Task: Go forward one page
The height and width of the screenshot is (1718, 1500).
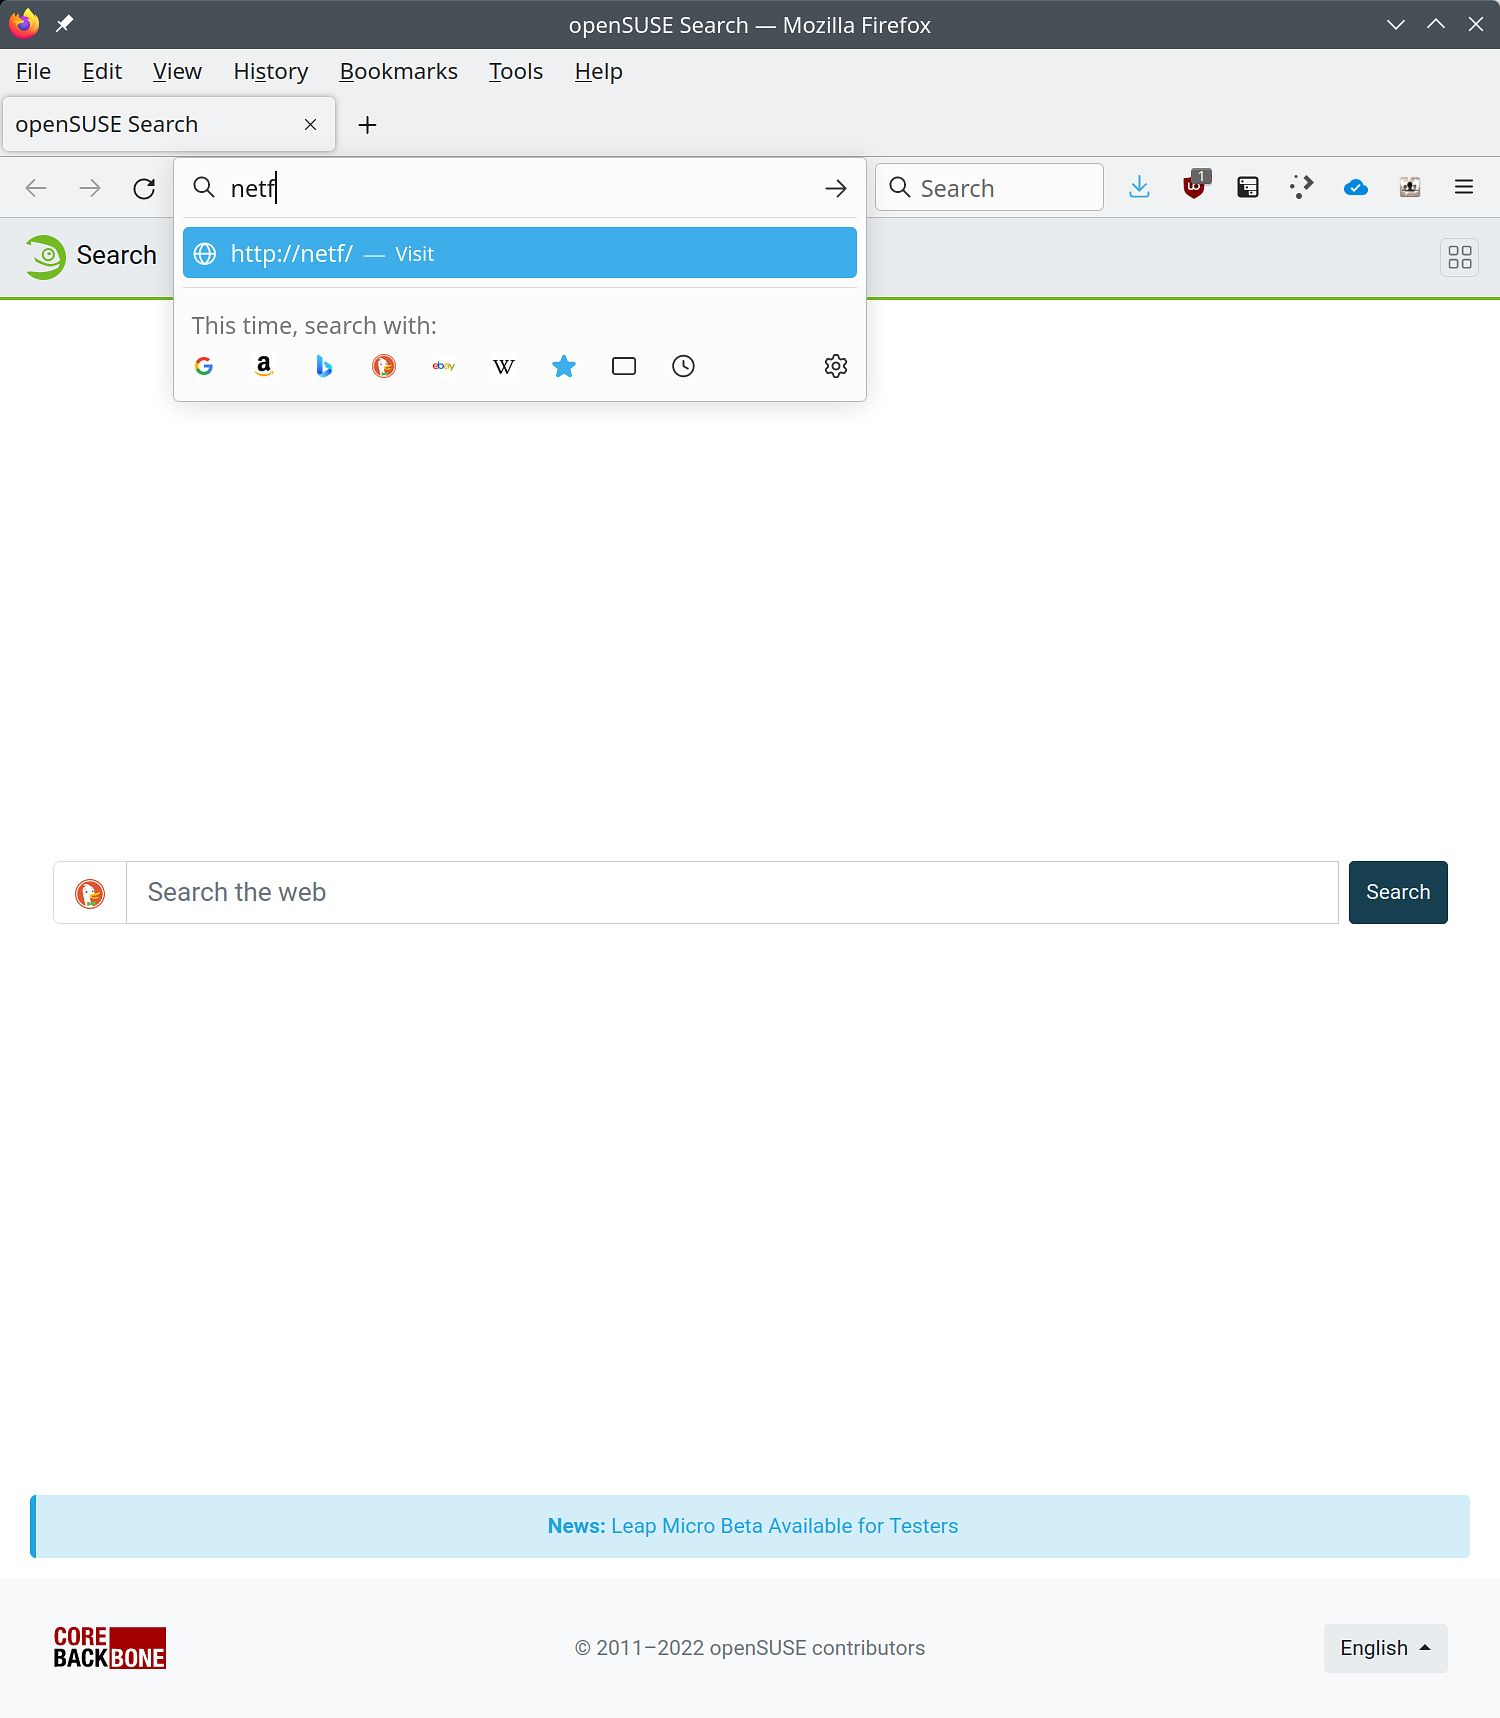Action: [x=90, y=188]
